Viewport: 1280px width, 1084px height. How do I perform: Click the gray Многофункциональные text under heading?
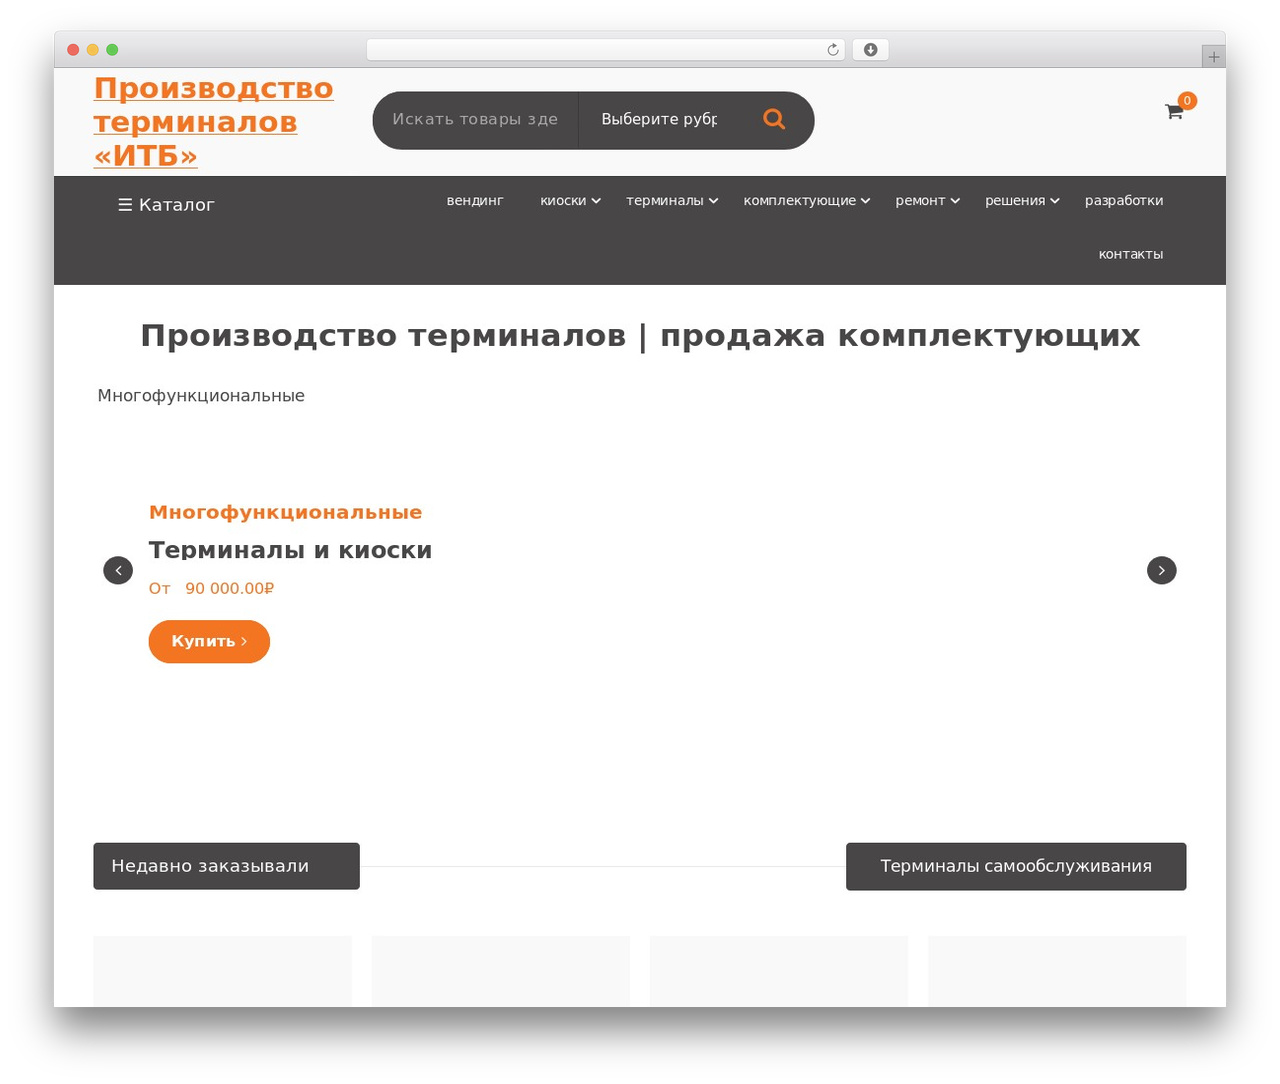[201, 396]
